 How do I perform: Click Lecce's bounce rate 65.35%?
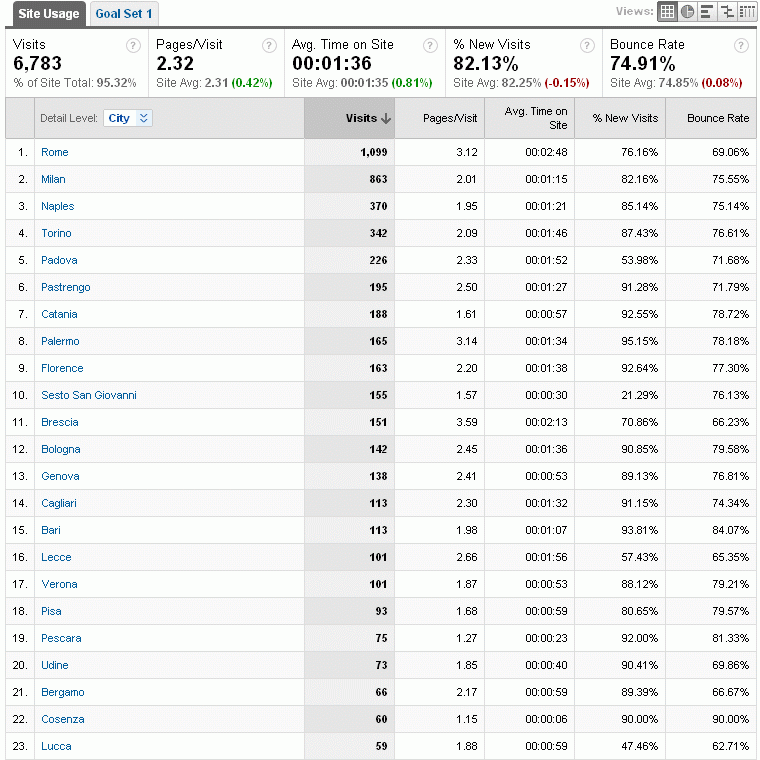[730, 557]
